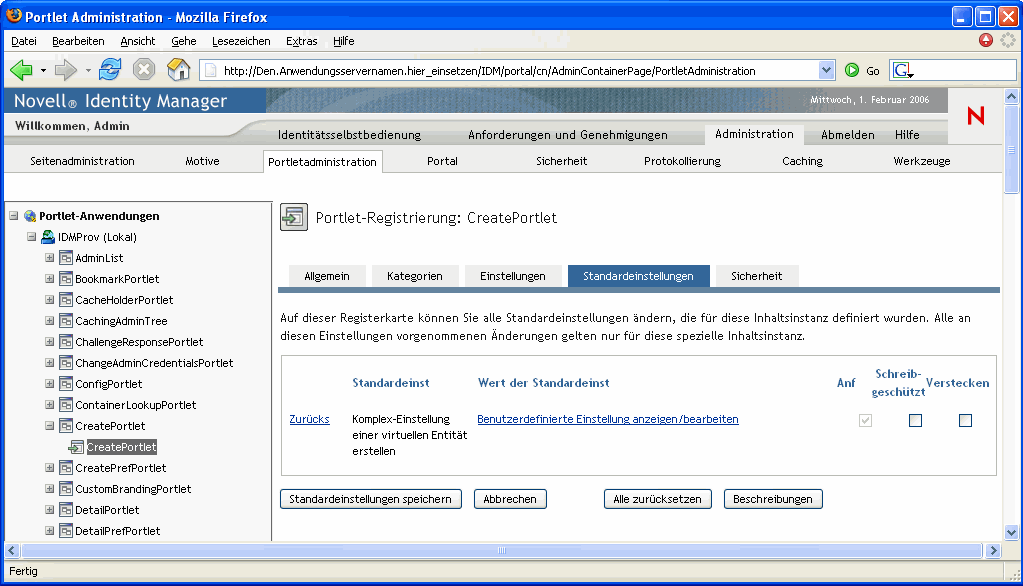This screenshot has height=586, width=1023.
Task: Open the Seitenadministration tab
Action: pyautogui.click(x=82, y=161)
